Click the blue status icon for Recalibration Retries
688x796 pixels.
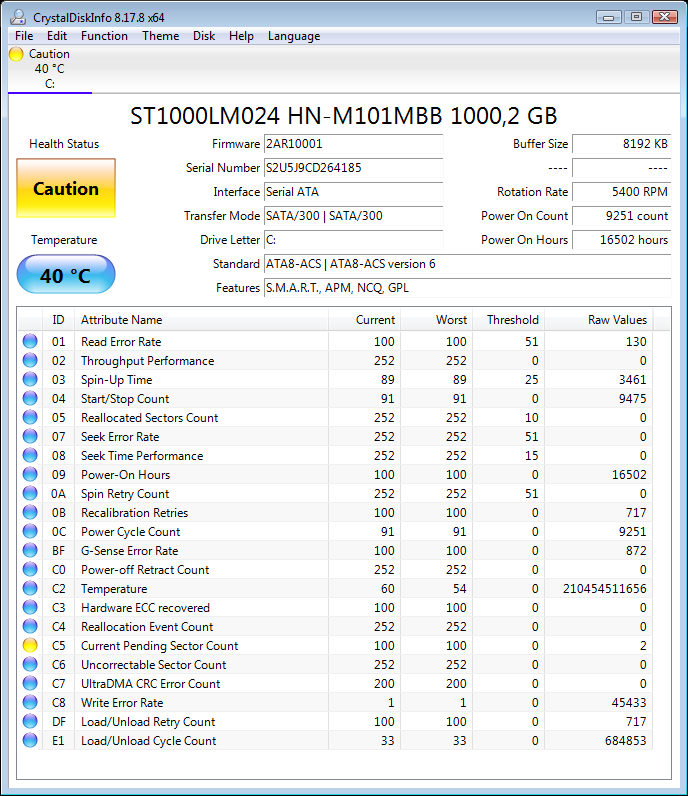[x=30, y=512]
